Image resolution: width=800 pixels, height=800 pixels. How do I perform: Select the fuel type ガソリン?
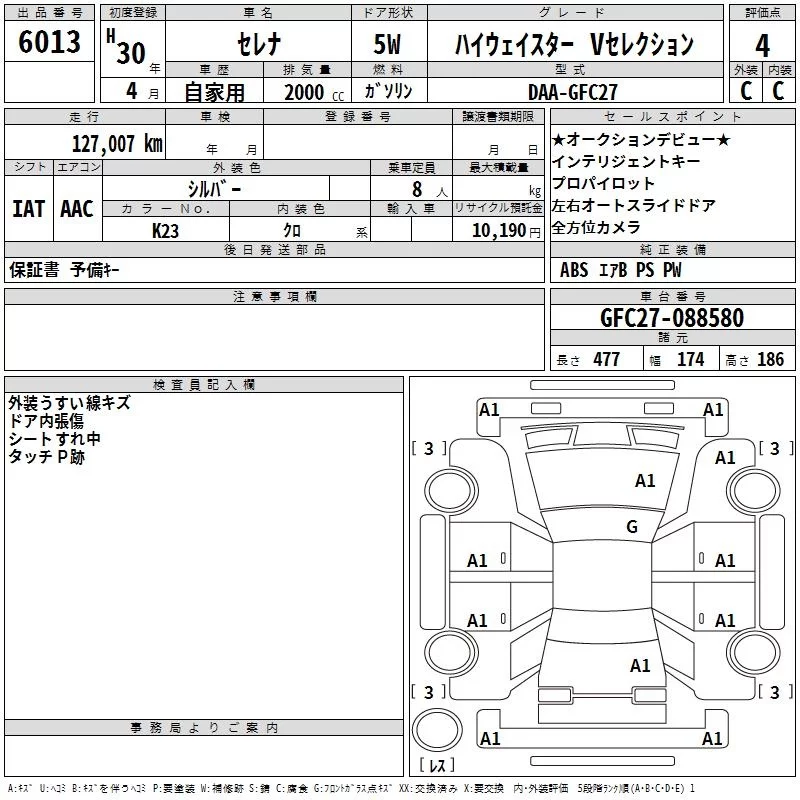(x=388, y=91)
